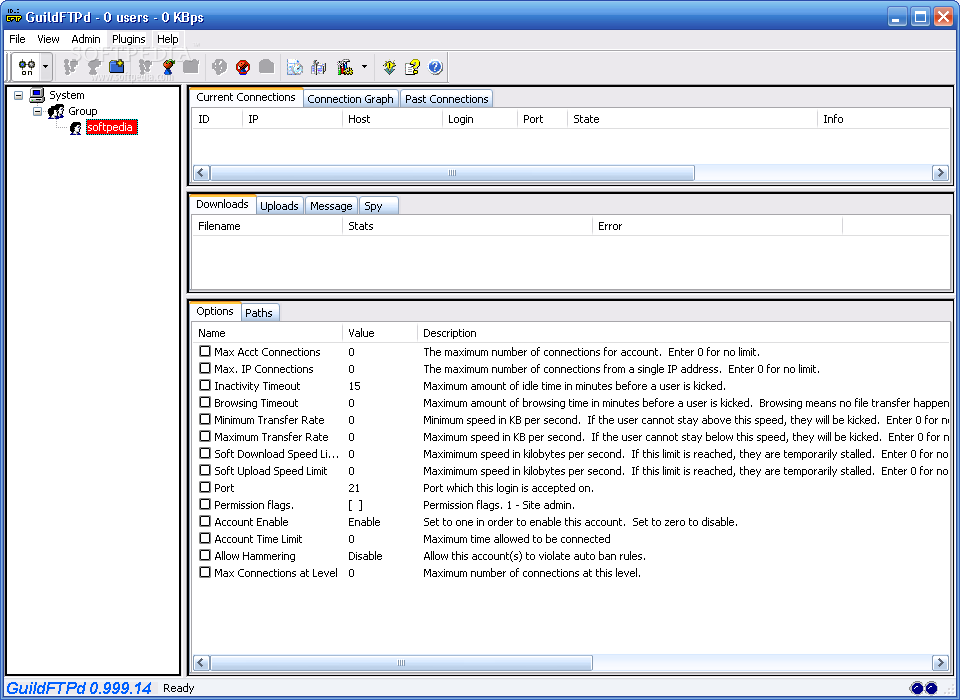This screenshot has height=700, width=960.
Task: Click the user icon beside softpedia
Action: [75, 127]
